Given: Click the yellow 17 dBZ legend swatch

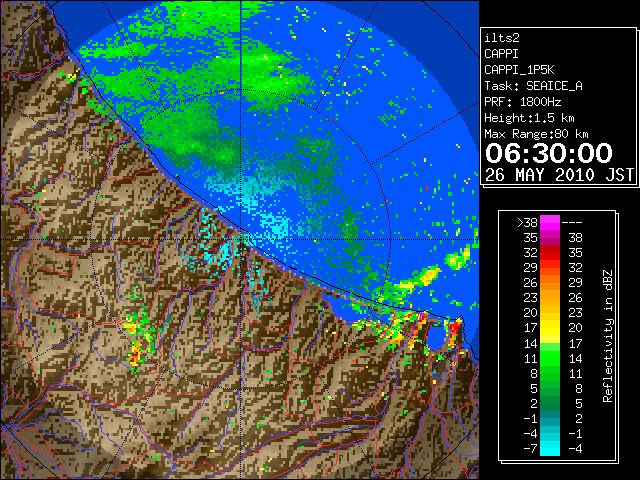Looking at the screenshot, I should click(550, 328).
